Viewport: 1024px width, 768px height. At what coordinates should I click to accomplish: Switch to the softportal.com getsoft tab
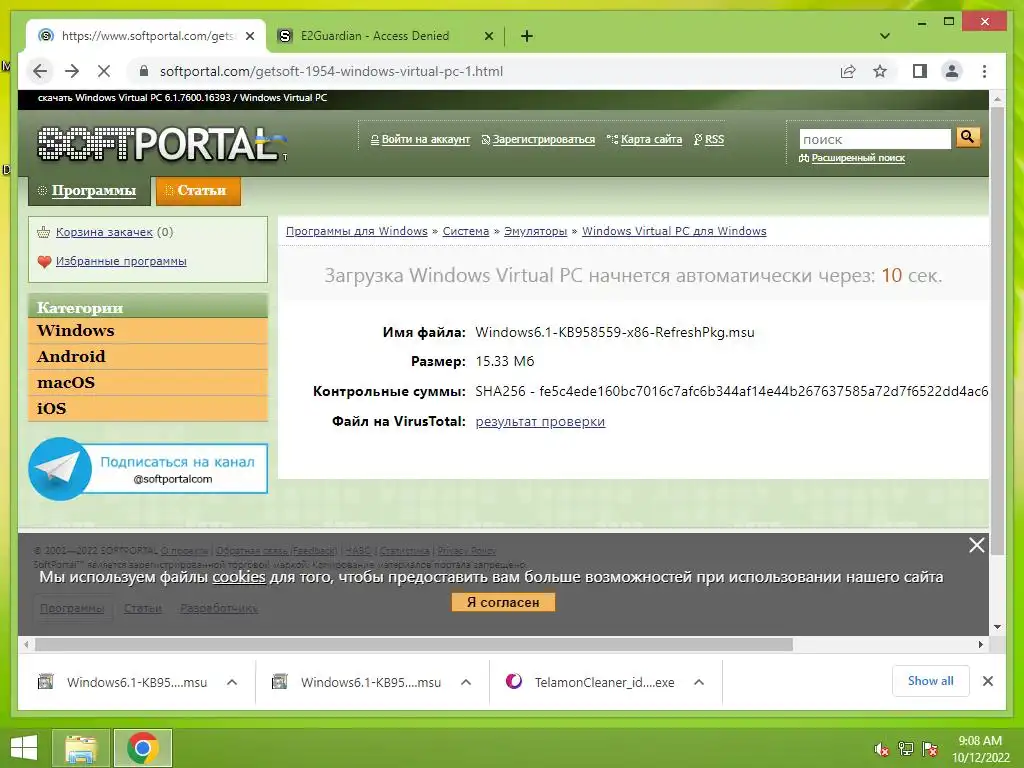tap(146, 36)
